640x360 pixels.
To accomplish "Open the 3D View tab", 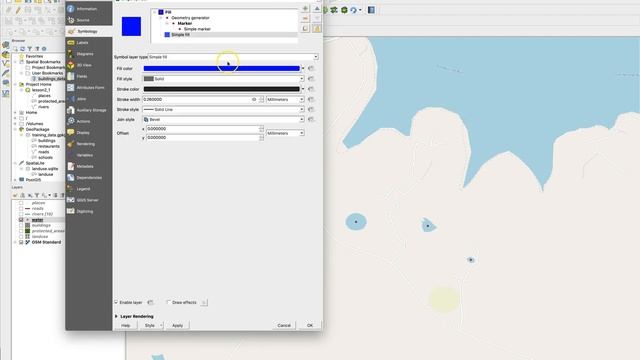I will point(88,65).
